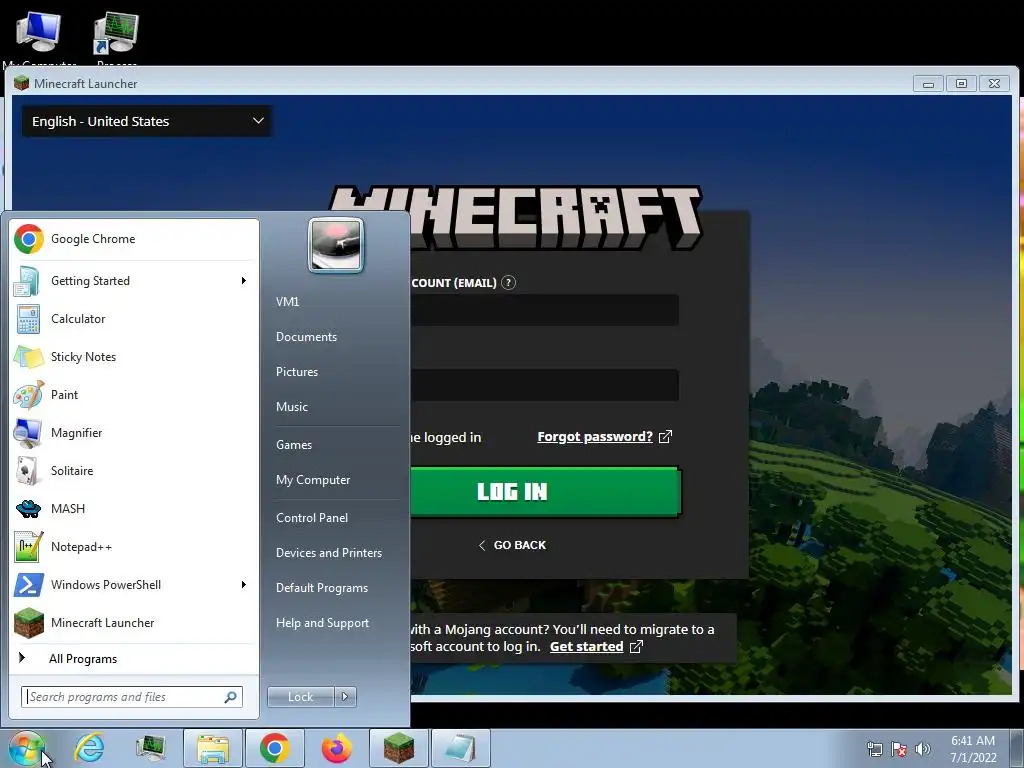The width and height of the screenshot is (1024, 768).
Task: Open Sticky Notes from Start menu
Action: click(134, 357)
